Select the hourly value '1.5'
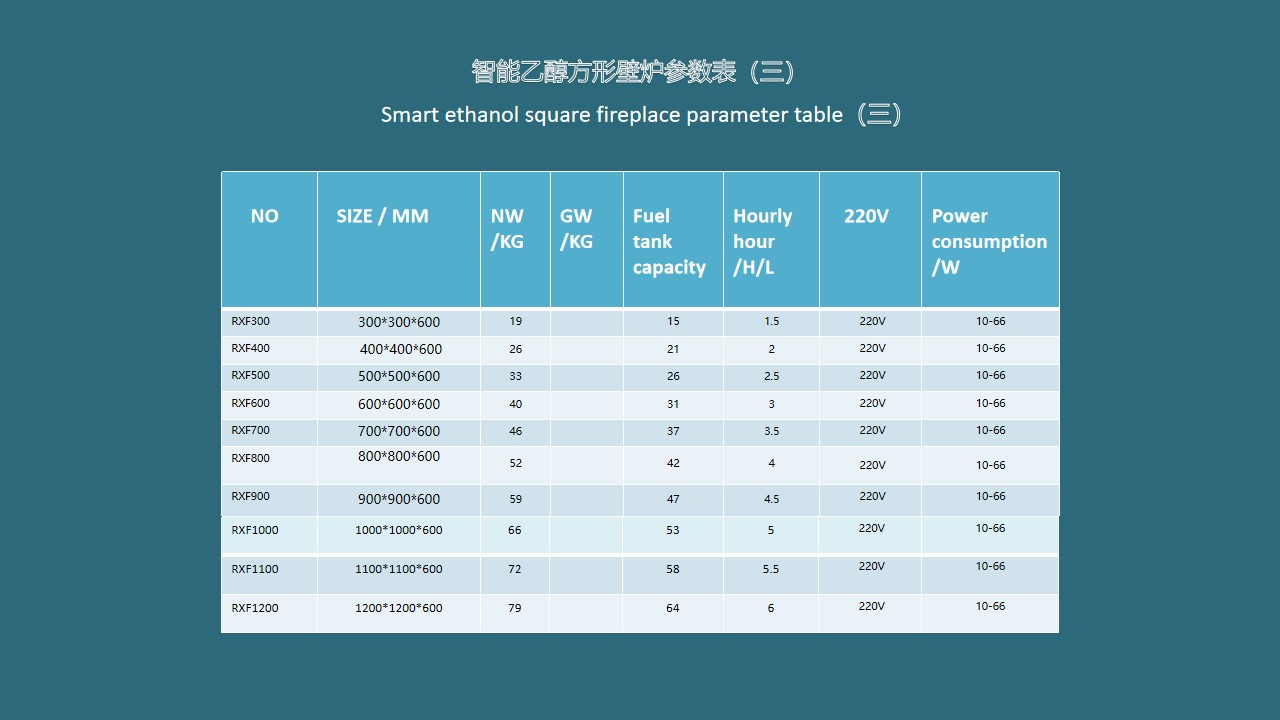The width and height of the screenshot is (1280, 720). [771, 321]
